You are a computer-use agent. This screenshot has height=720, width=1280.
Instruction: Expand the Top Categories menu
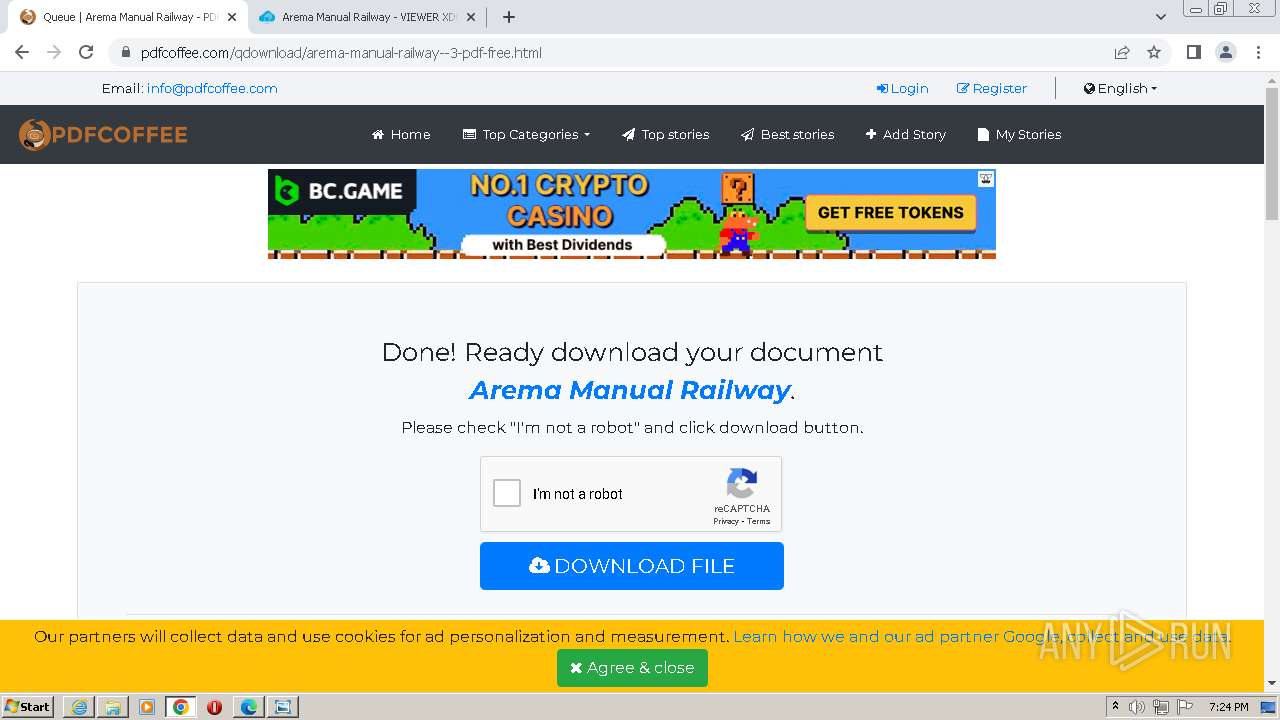pos(526,134)
